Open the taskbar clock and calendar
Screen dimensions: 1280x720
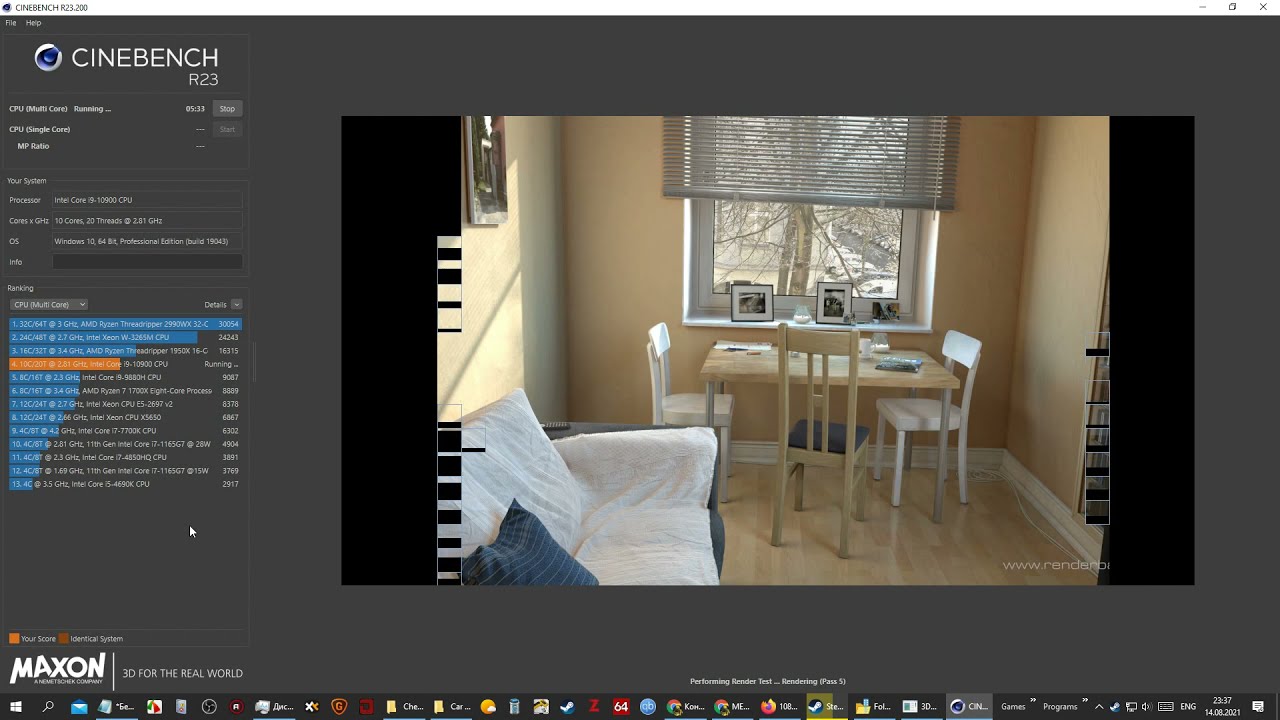(x=1222, y=707)
